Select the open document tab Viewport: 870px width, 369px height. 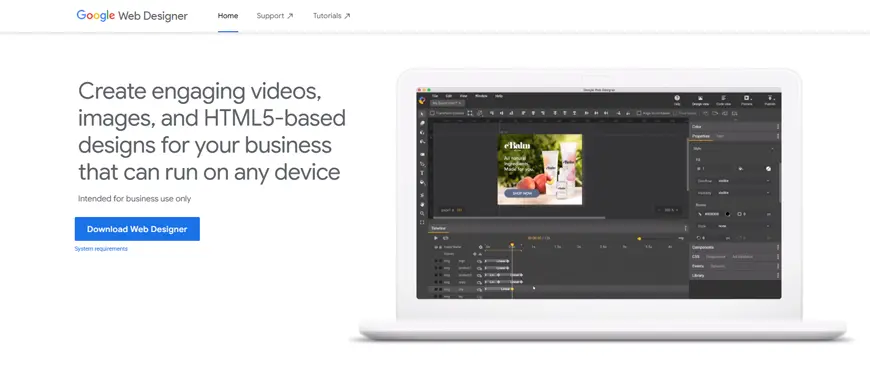447,103
